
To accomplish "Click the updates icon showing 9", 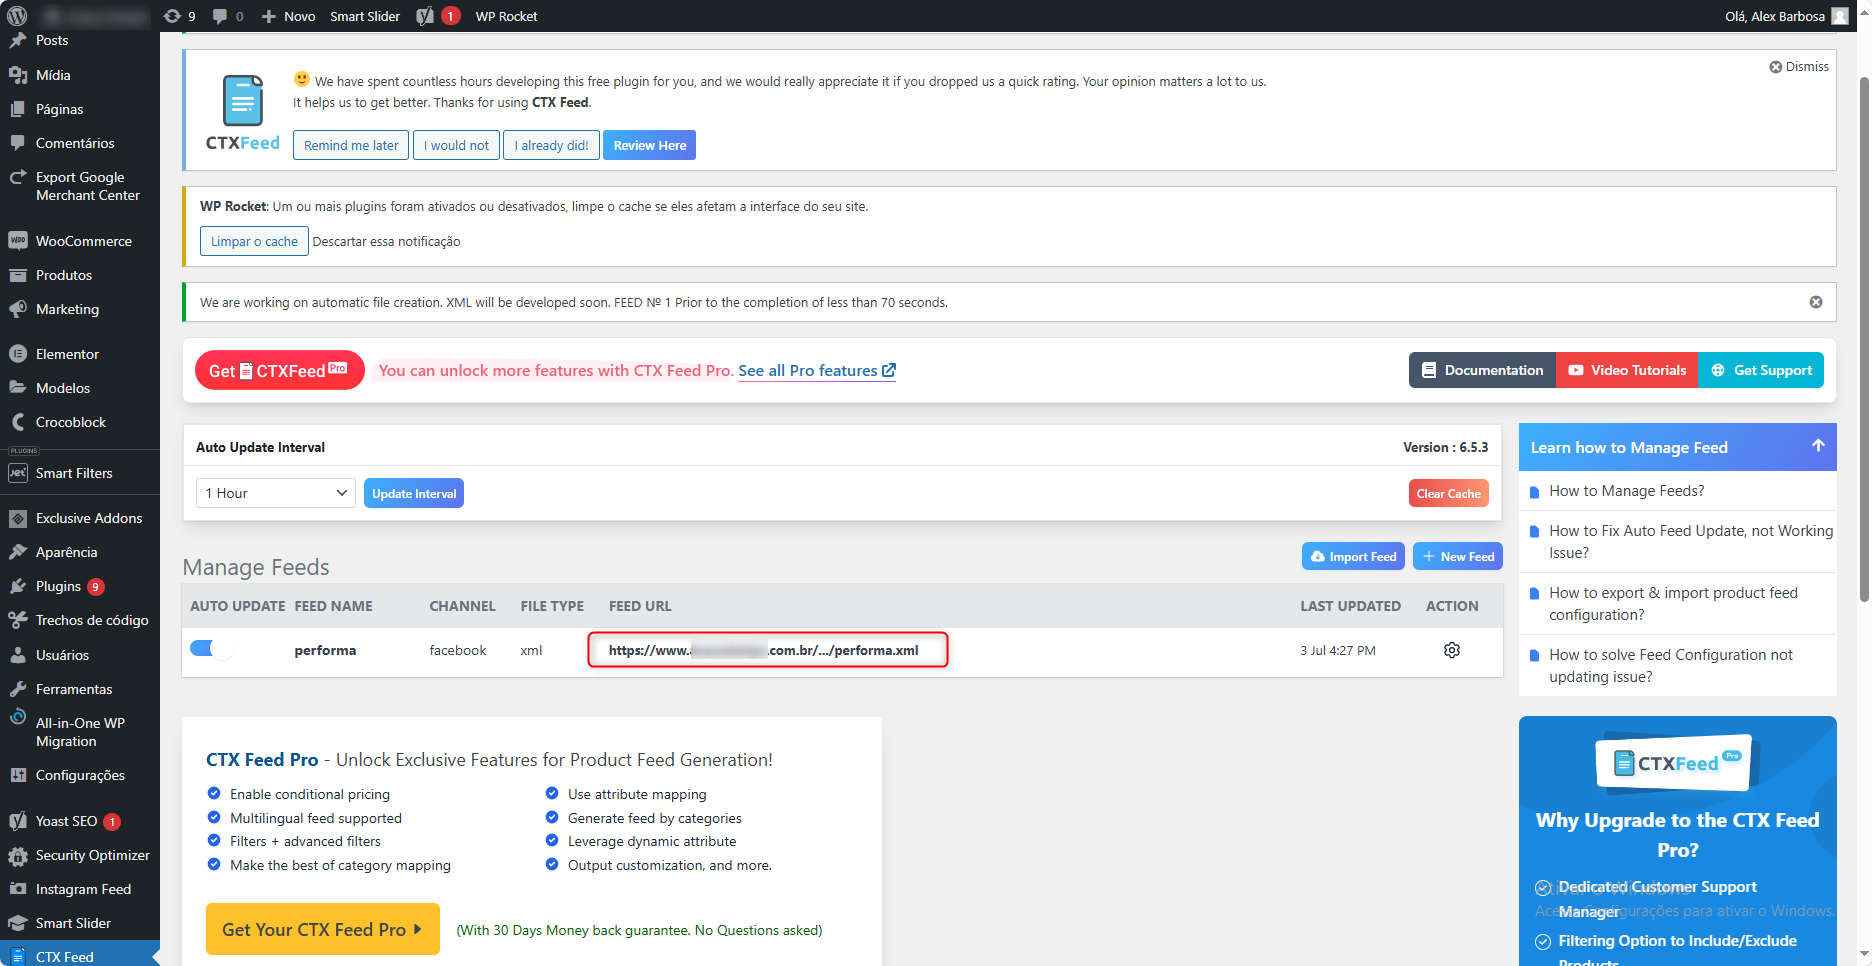I will point(179,16).
